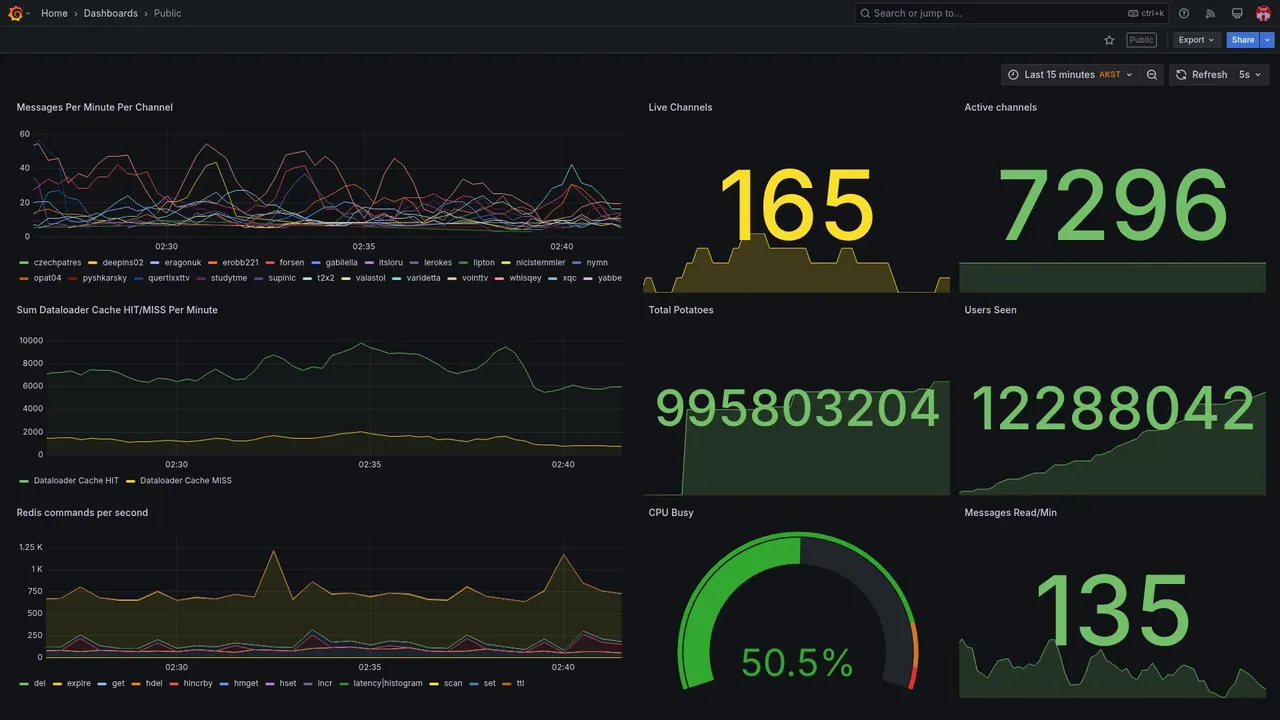Select quertixxttv in the channel legend
The width and height of the screenshot is (1280, 720).
pos(169,278)
